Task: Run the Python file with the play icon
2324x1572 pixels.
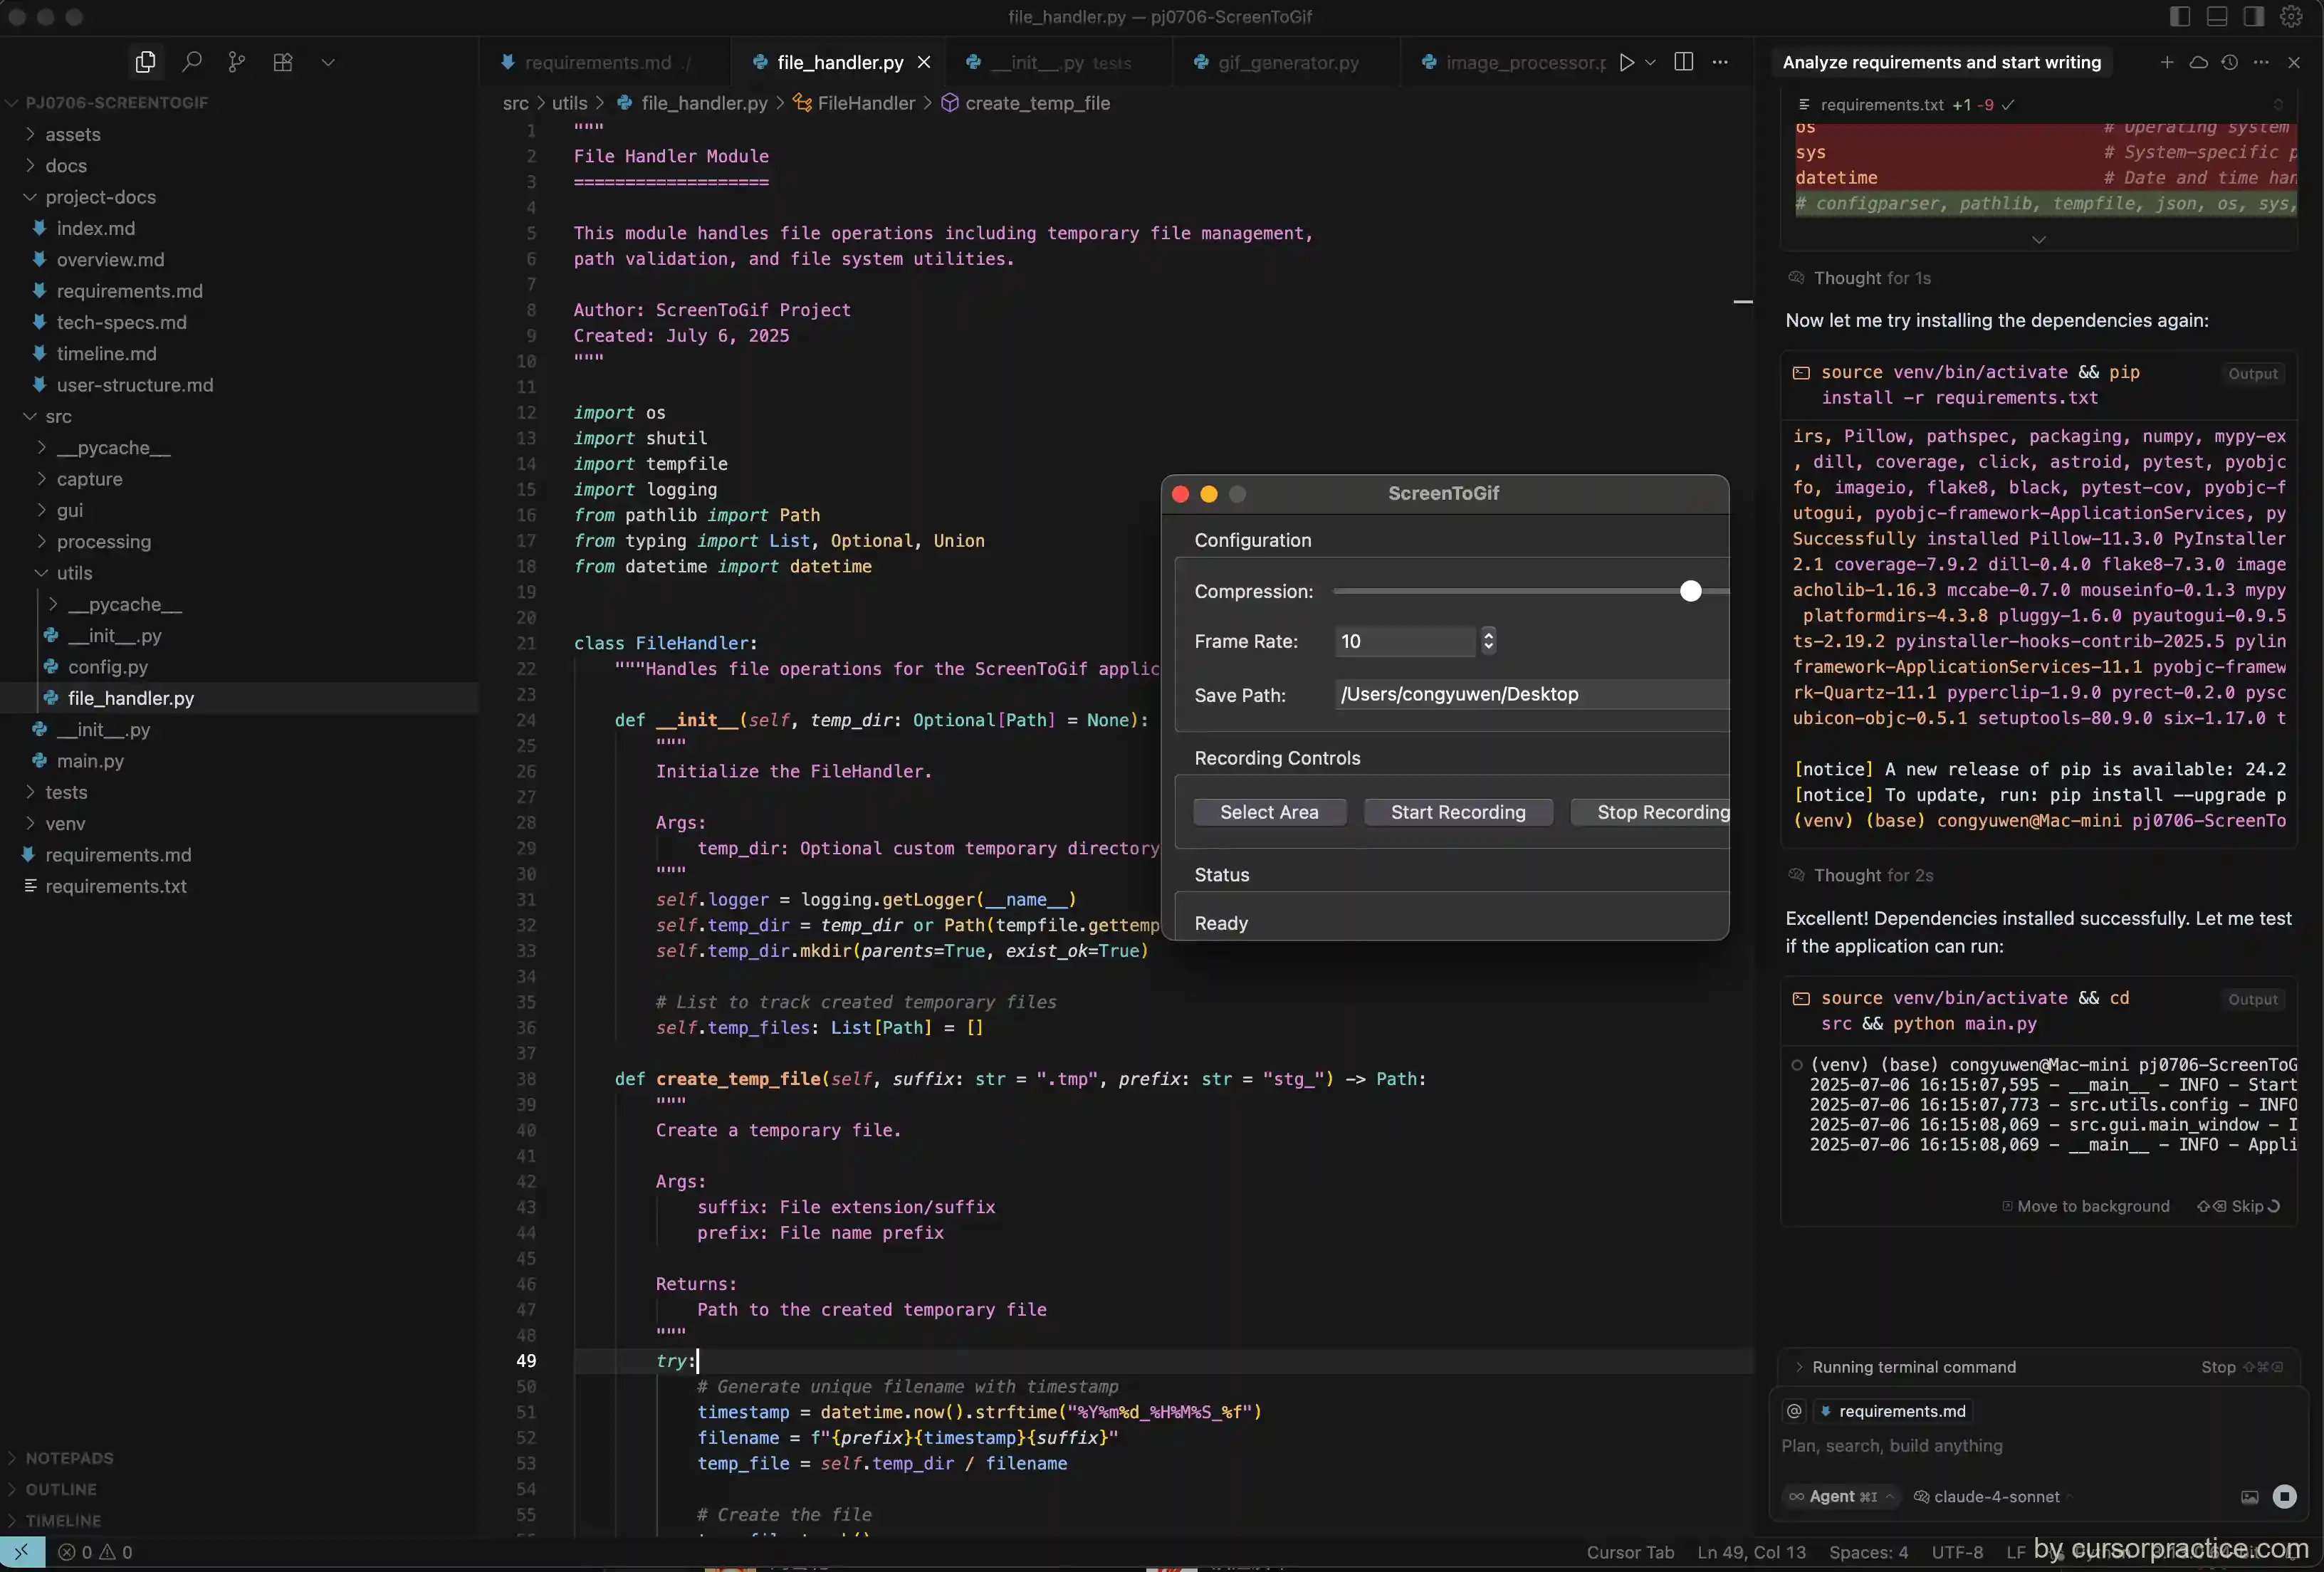Action: tap(1627, 62)
